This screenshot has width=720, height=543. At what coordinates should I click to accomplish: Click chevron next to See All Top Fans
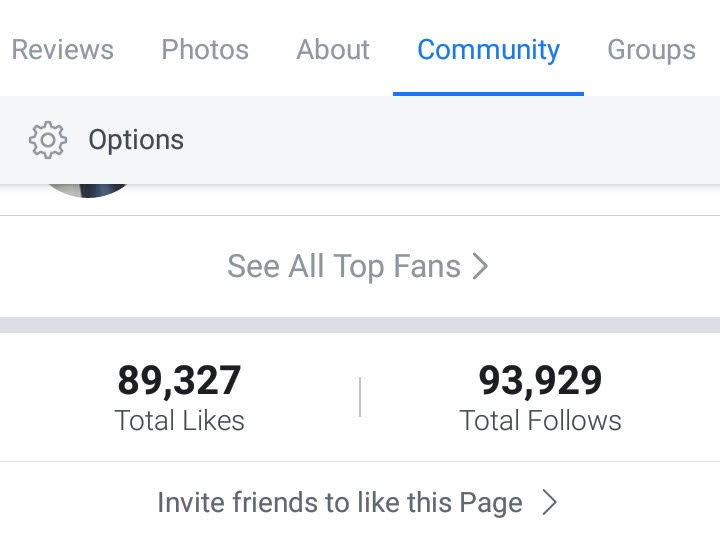tap(480, 266)
